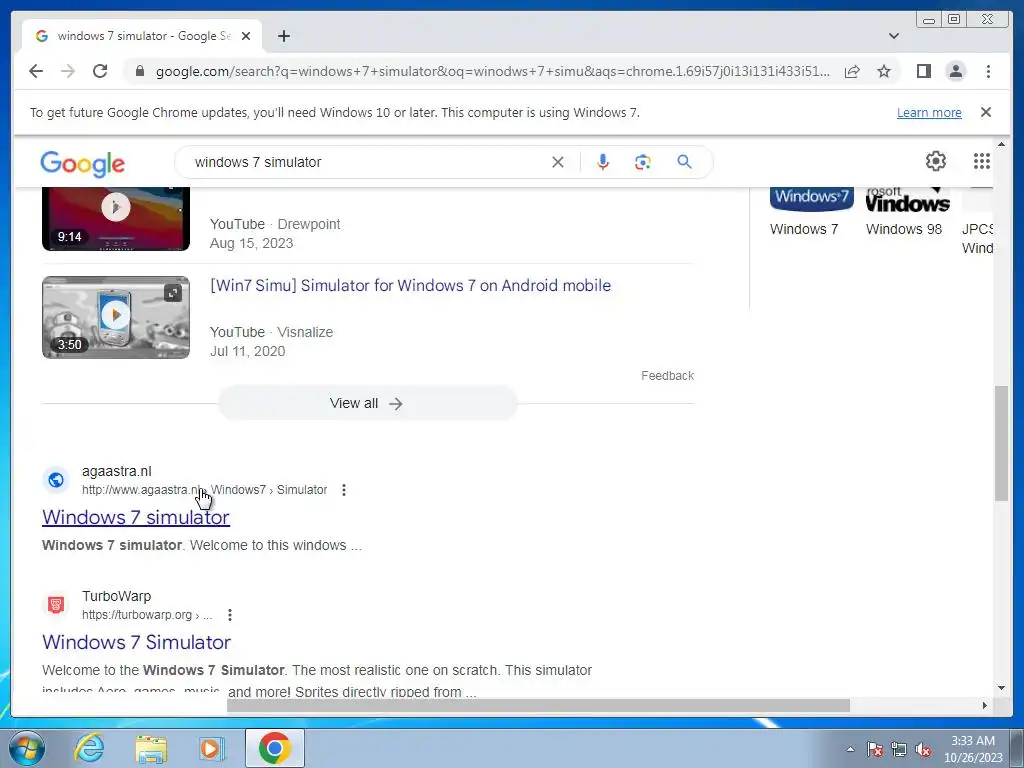This screenshot has height=768, width=1024.
Task: Go back to the previous page
Action: click(x=36, y=71)
